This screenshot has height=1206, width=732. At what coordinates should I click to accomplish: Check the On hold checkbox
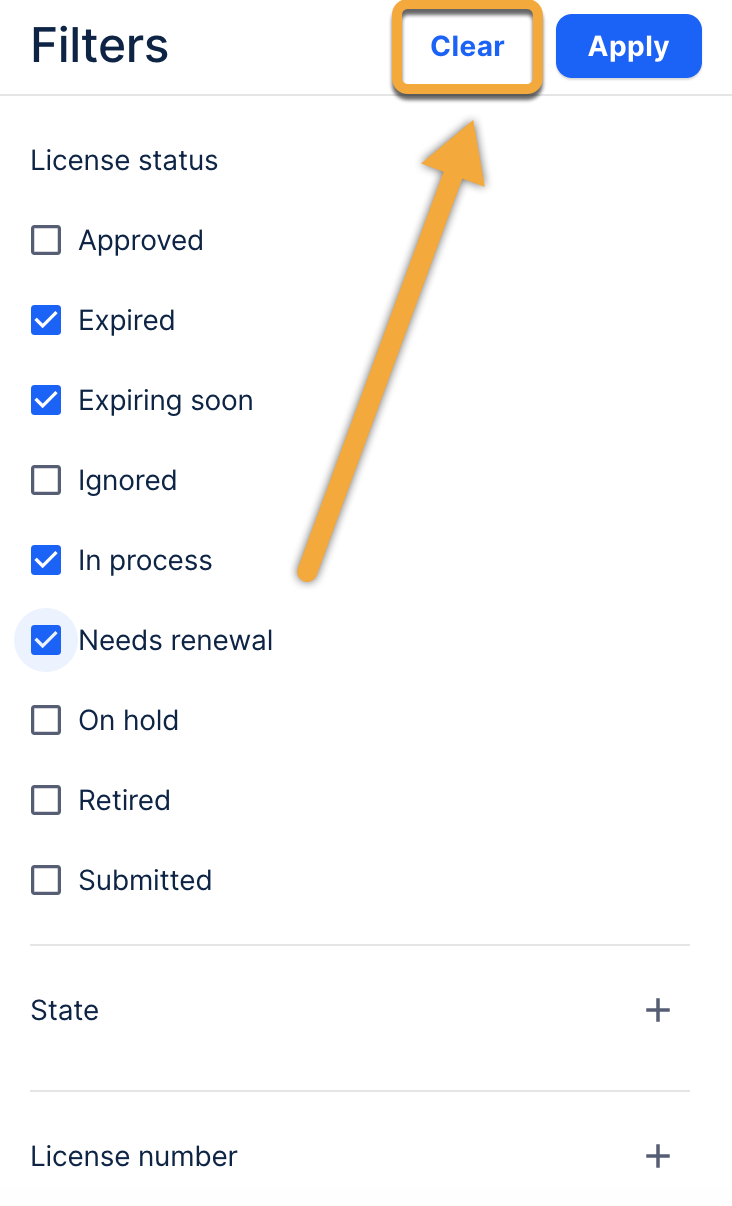[46, 721]
